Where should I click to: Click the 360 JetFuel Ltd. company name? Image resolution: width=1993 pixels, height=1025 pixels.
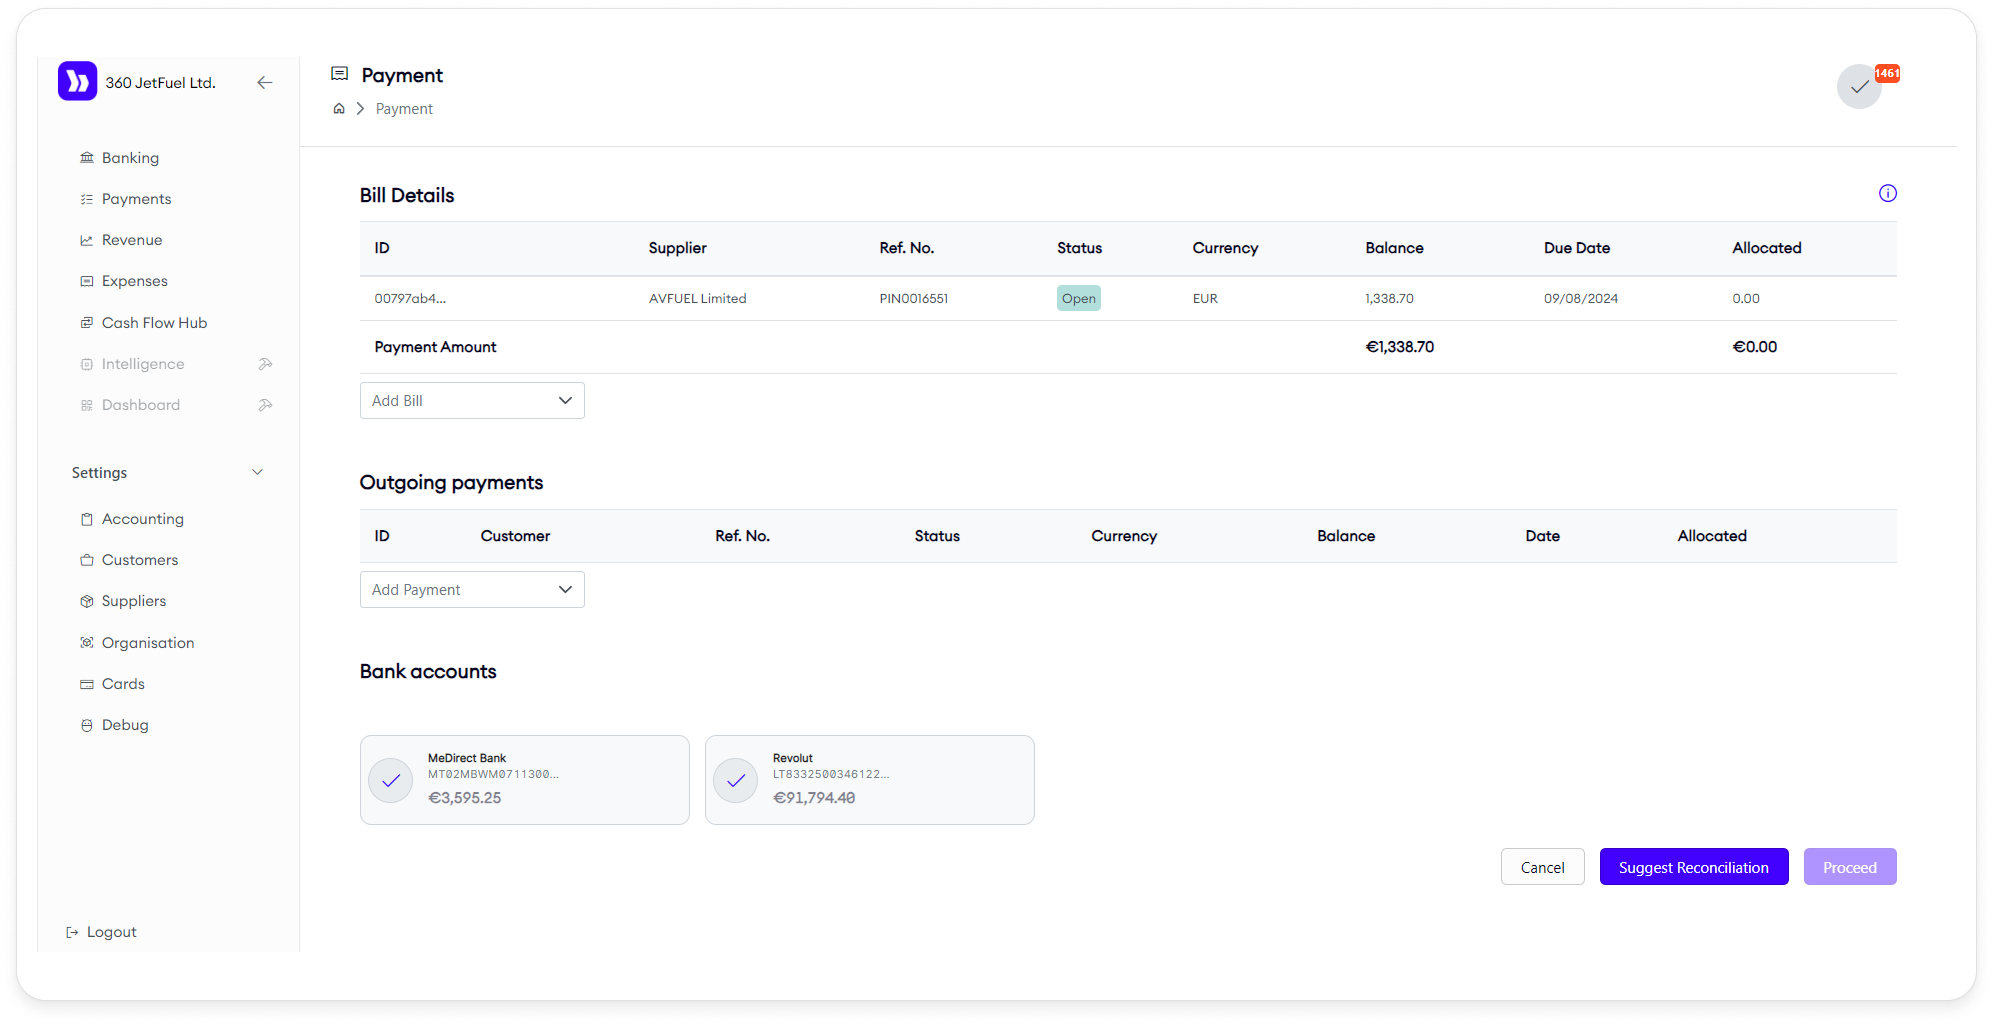160,83
